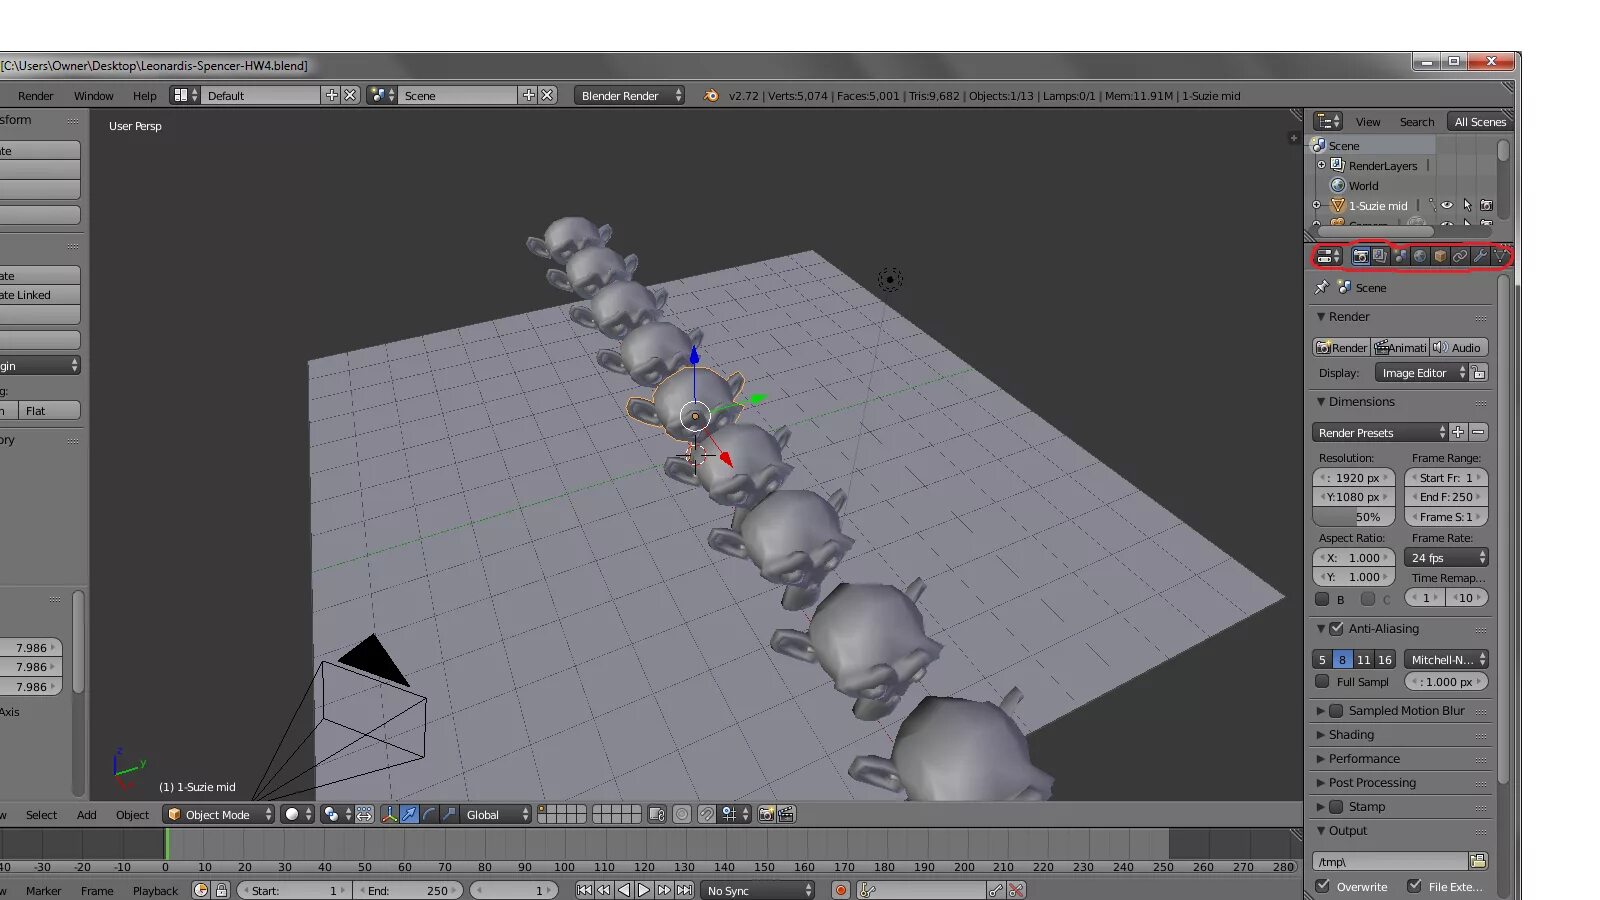The width and height of the screenshot is (1600, 900).
Task: Open the 3D view Select menu
Action: point(41,815)
